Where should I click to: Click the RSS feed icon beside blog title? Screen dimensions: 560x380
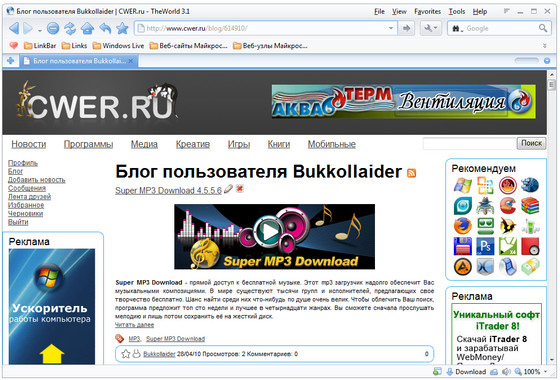pos(411,173)
